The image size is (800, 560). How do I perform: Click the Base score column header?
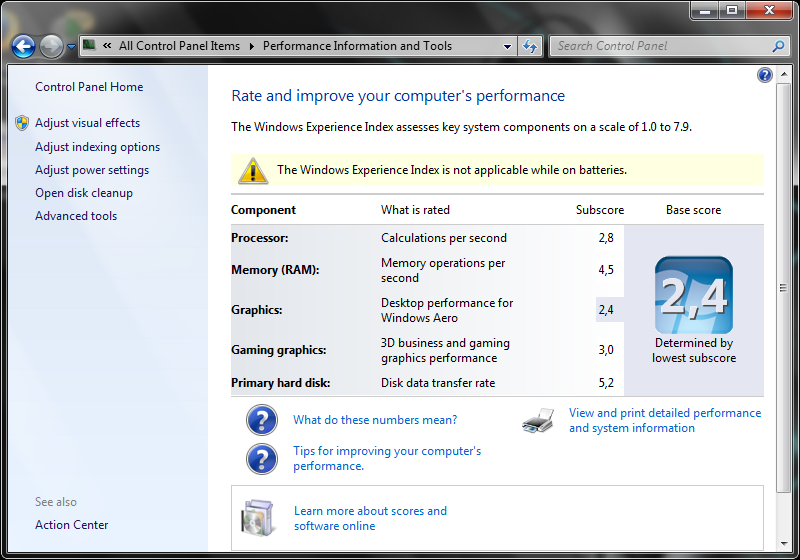[x=693, y=210]
